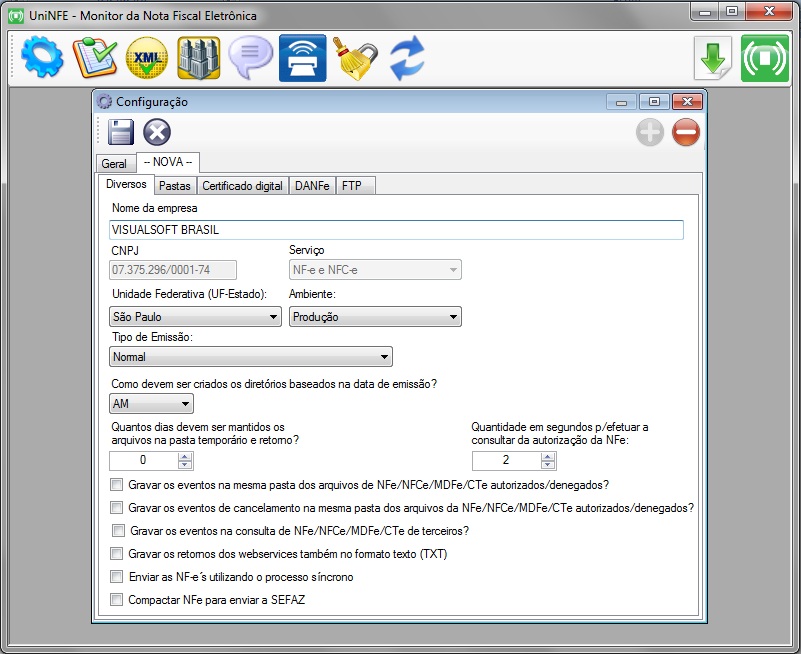Click the seconds value field showing 2
The image size is (801, 654).
pos(506,460)
